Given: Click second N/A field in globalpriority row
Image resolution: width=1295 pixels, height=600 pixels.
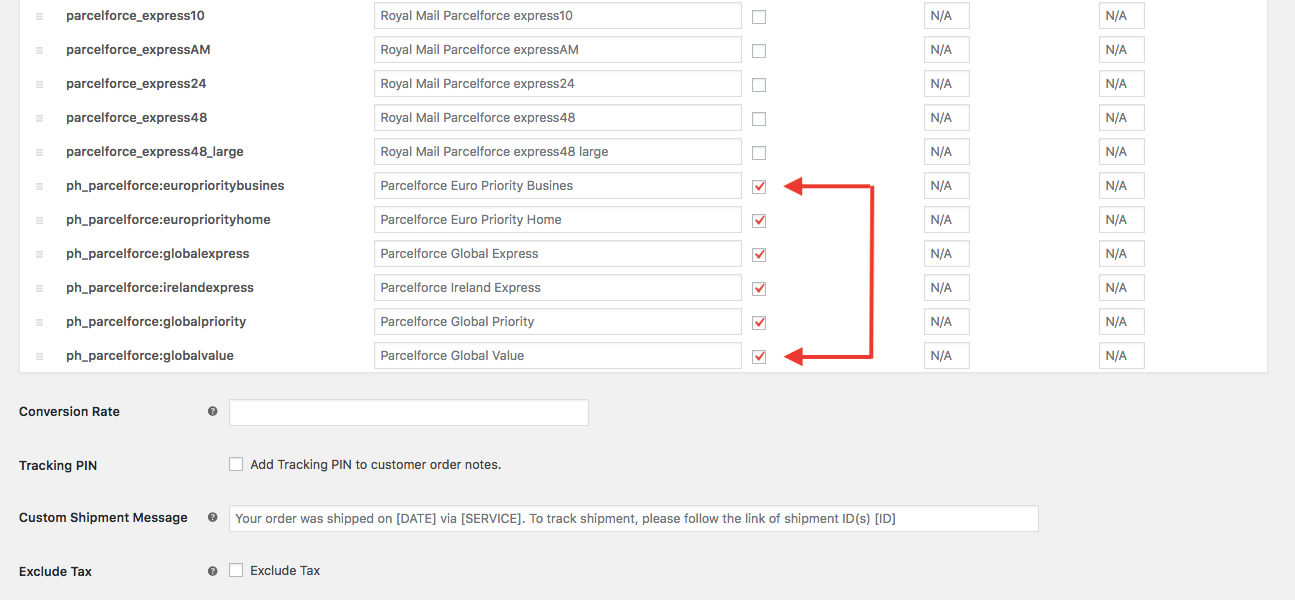Looking at the screenshot, I should [x=1122, y=322].
